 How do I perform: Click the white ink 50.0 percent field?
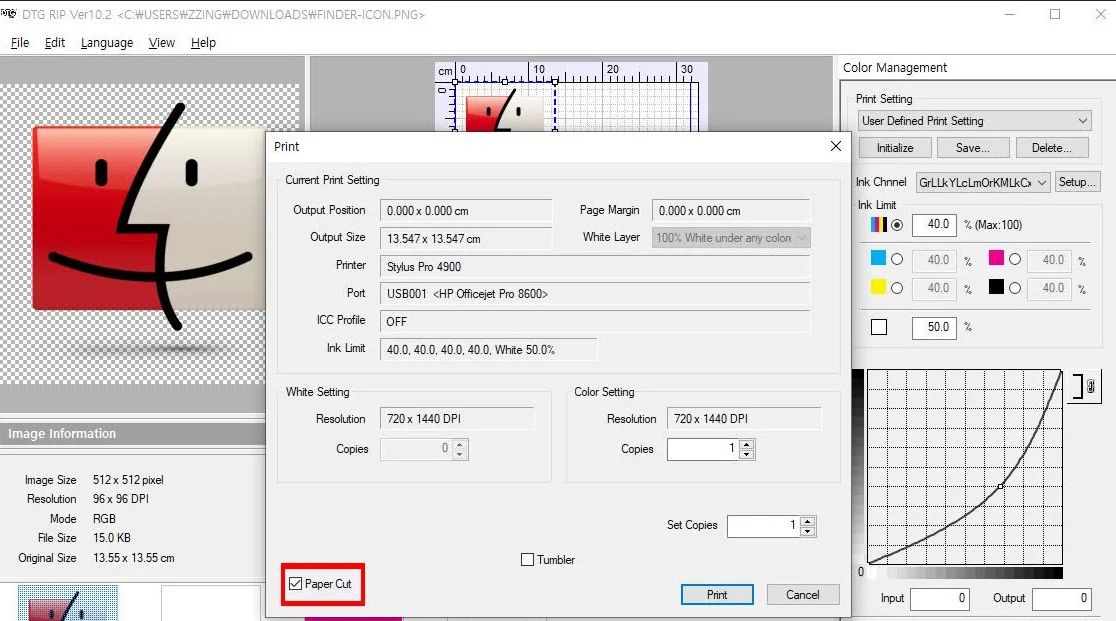[x=934, y=327]
